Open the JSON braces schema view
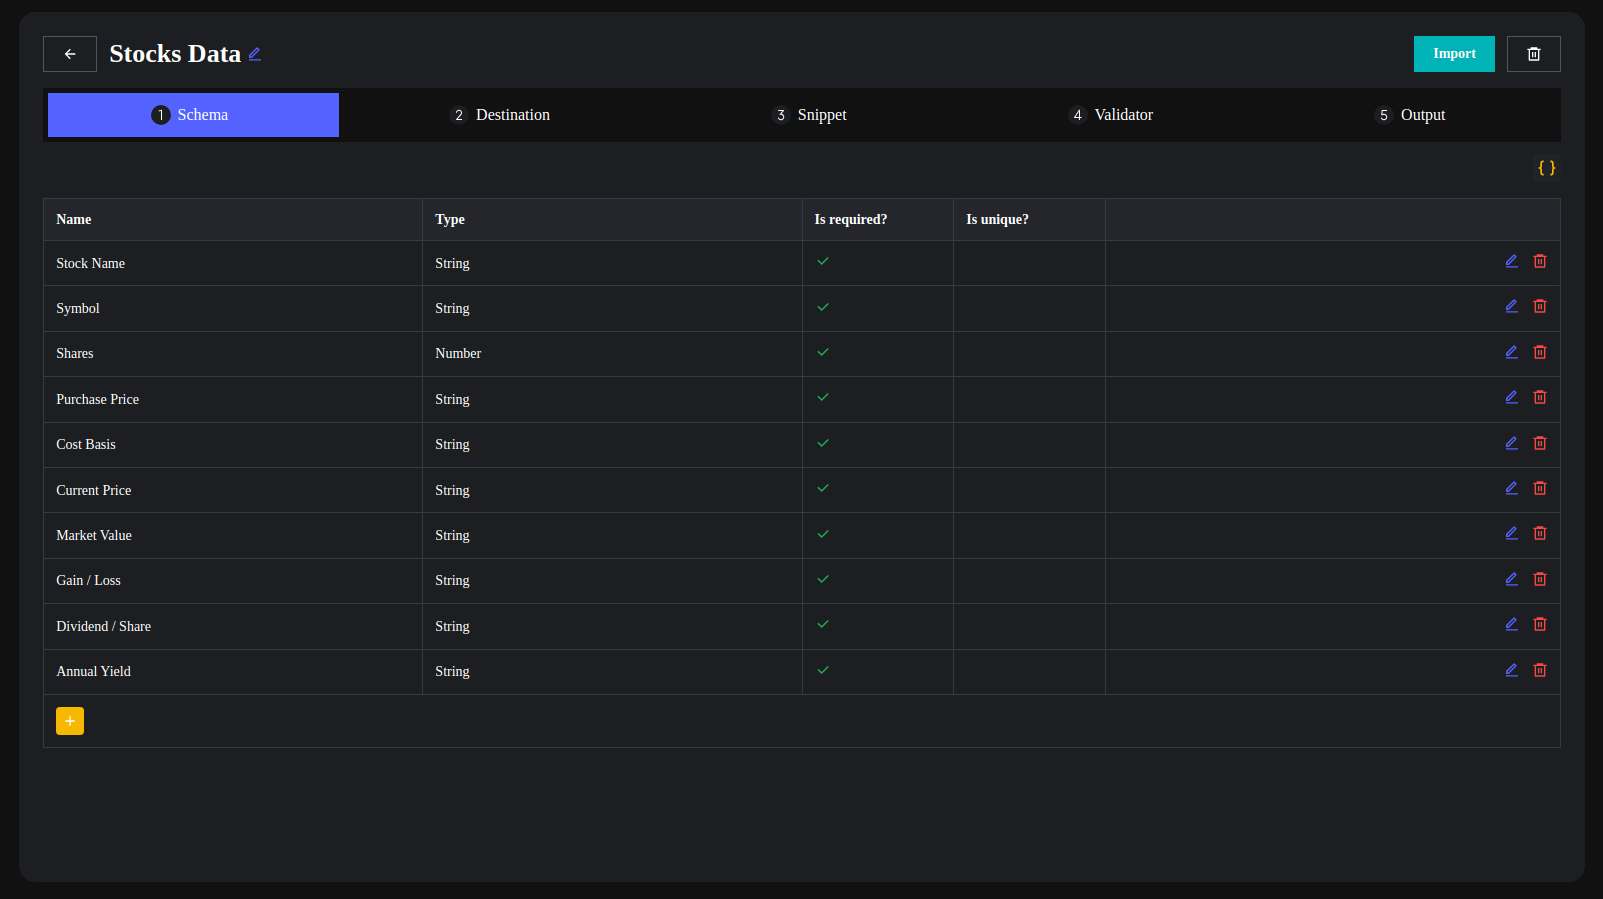1603x899 pixels. coord(1546,168)
